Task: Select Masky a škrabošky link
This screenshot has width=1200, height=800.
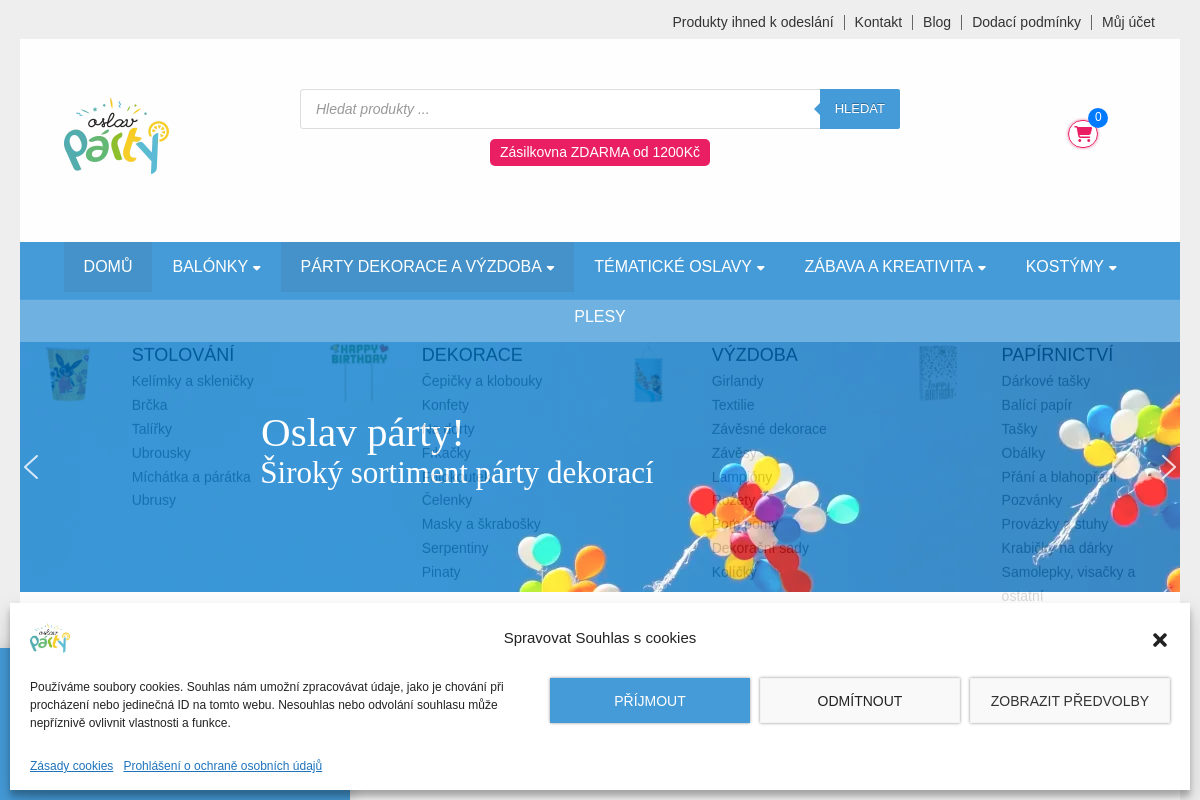Action: click(481, 524)
